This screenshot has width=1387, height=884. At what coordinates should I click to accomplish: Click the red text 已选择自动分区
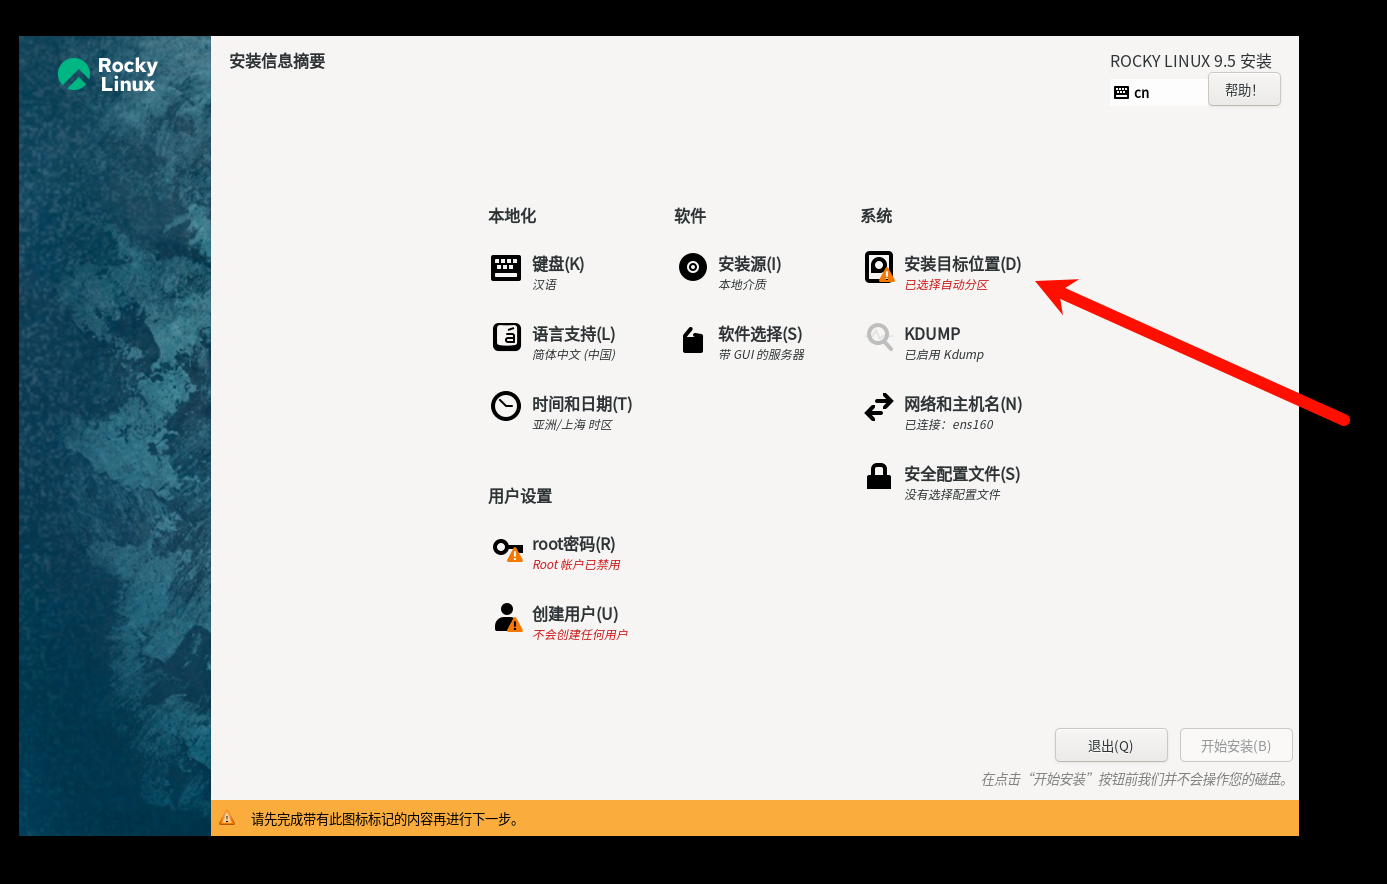pyautogui.click(x=946, y=285)
